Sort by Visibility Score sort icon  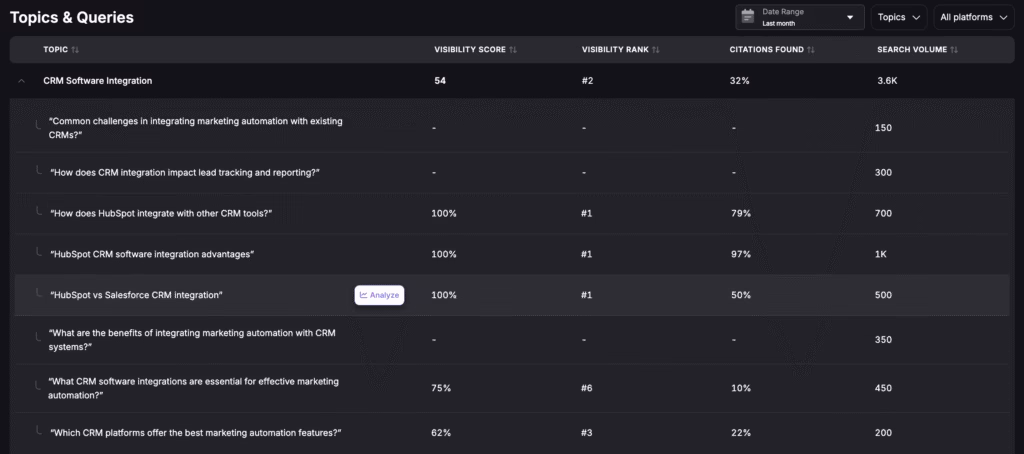(x=514, y=50)
